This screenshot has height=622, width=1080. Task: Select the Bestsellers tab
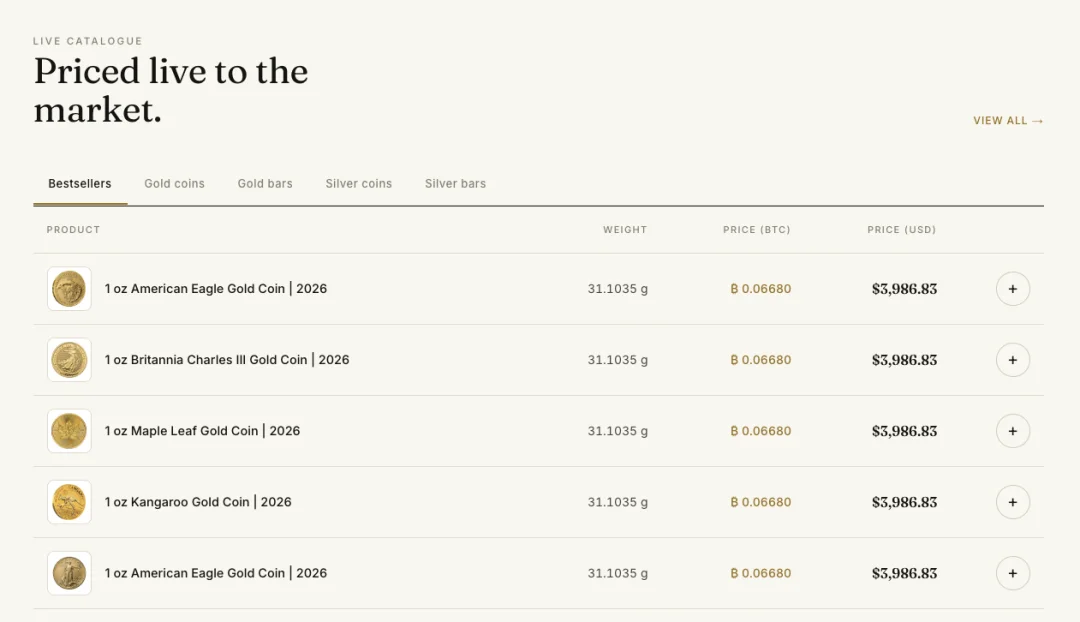click(80, 184)
